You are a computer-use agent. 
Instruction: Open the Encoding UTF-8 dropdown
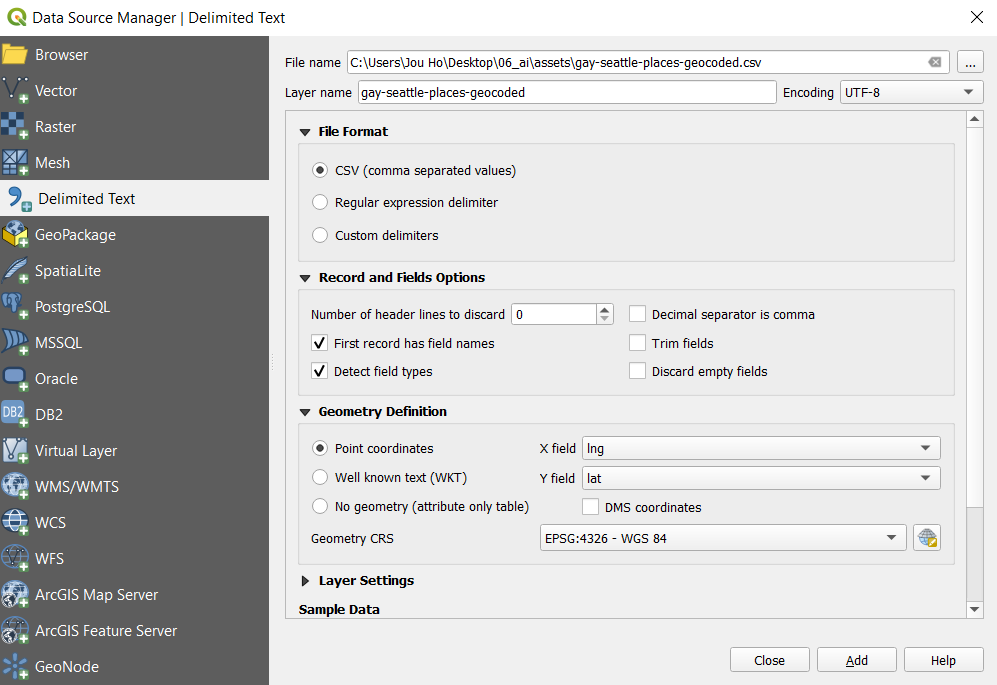pos(911,92)
